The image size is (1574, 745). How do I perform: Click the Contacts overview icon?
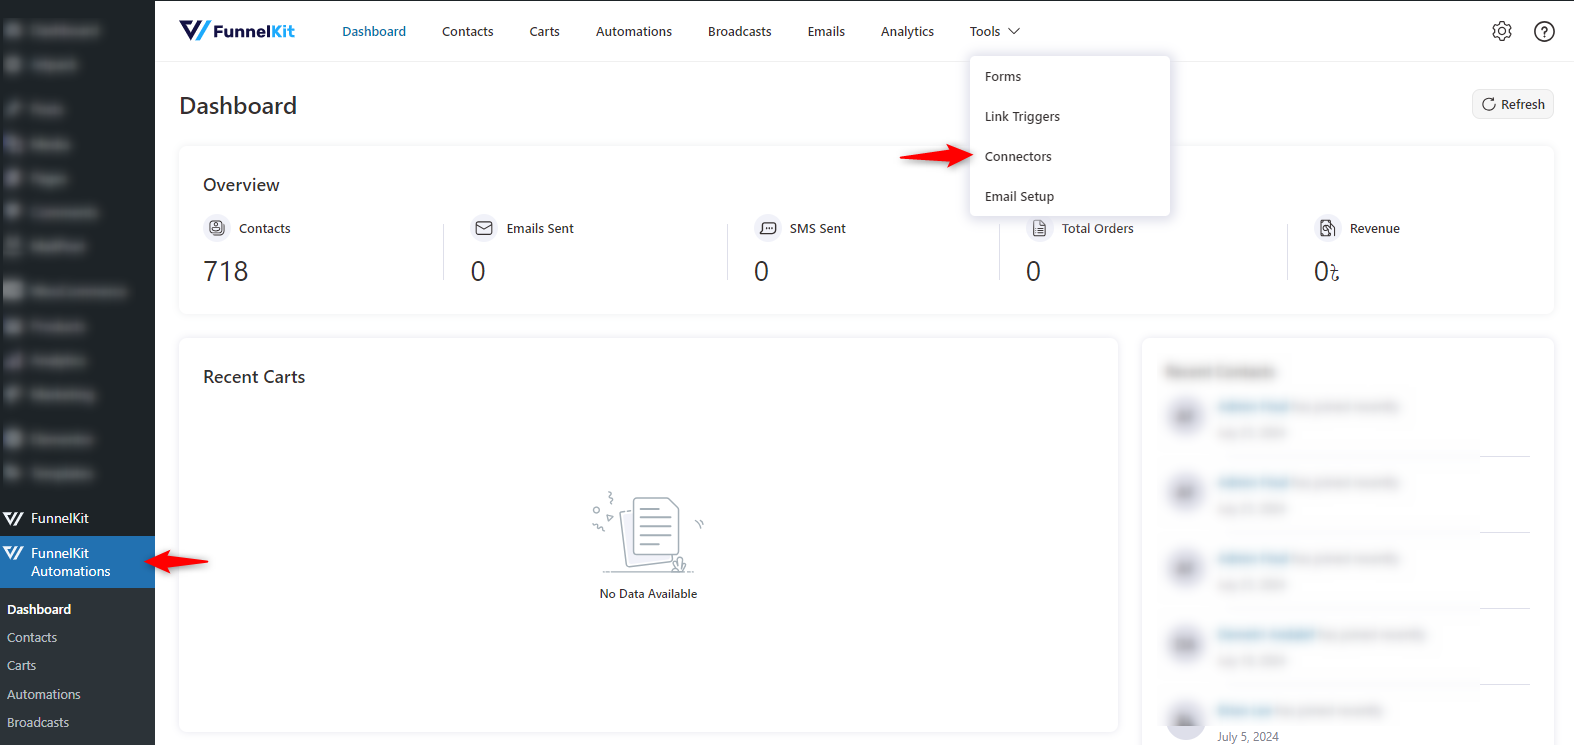tap(217, 228)
